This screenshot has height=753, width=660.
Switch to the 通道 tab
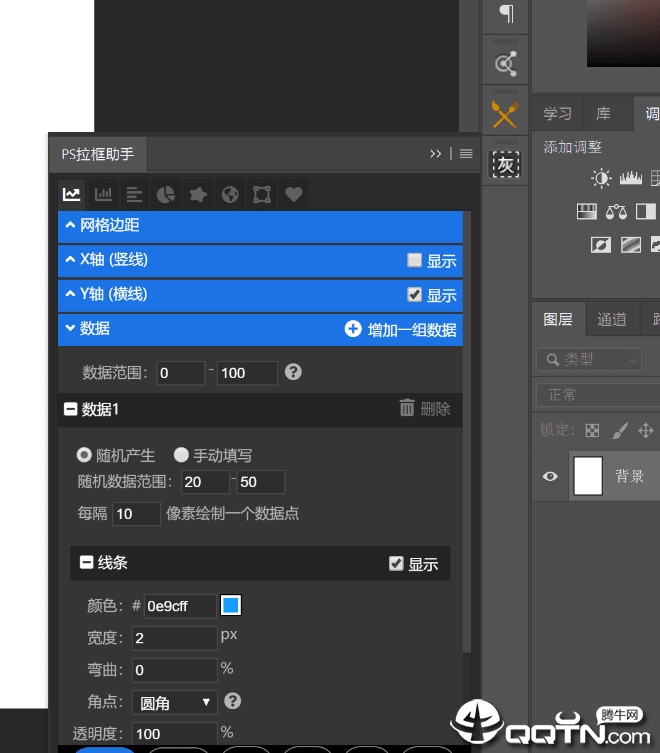[x=612, y=319]
